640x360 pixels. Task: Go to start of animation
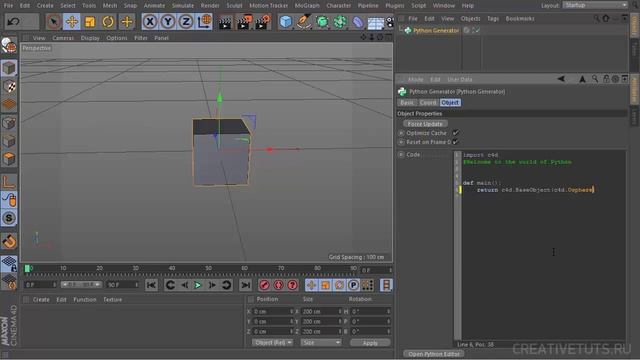pos(151,285)
